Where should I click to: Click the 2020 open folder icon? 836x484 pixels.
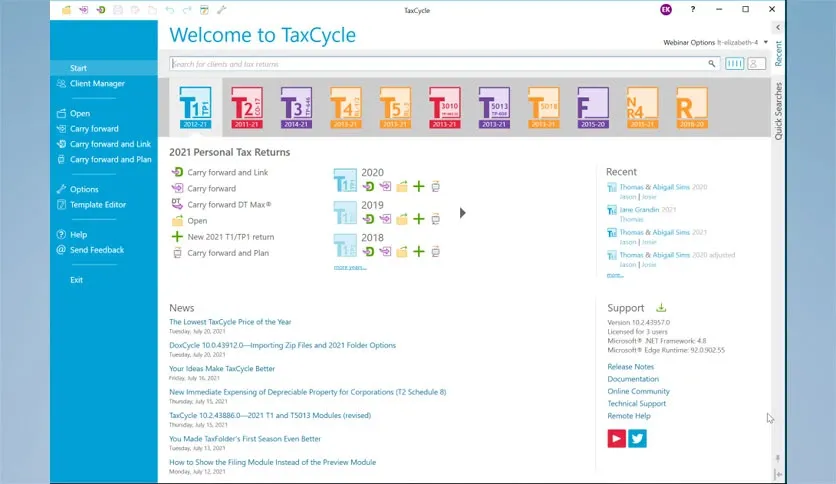click(402, 187)
